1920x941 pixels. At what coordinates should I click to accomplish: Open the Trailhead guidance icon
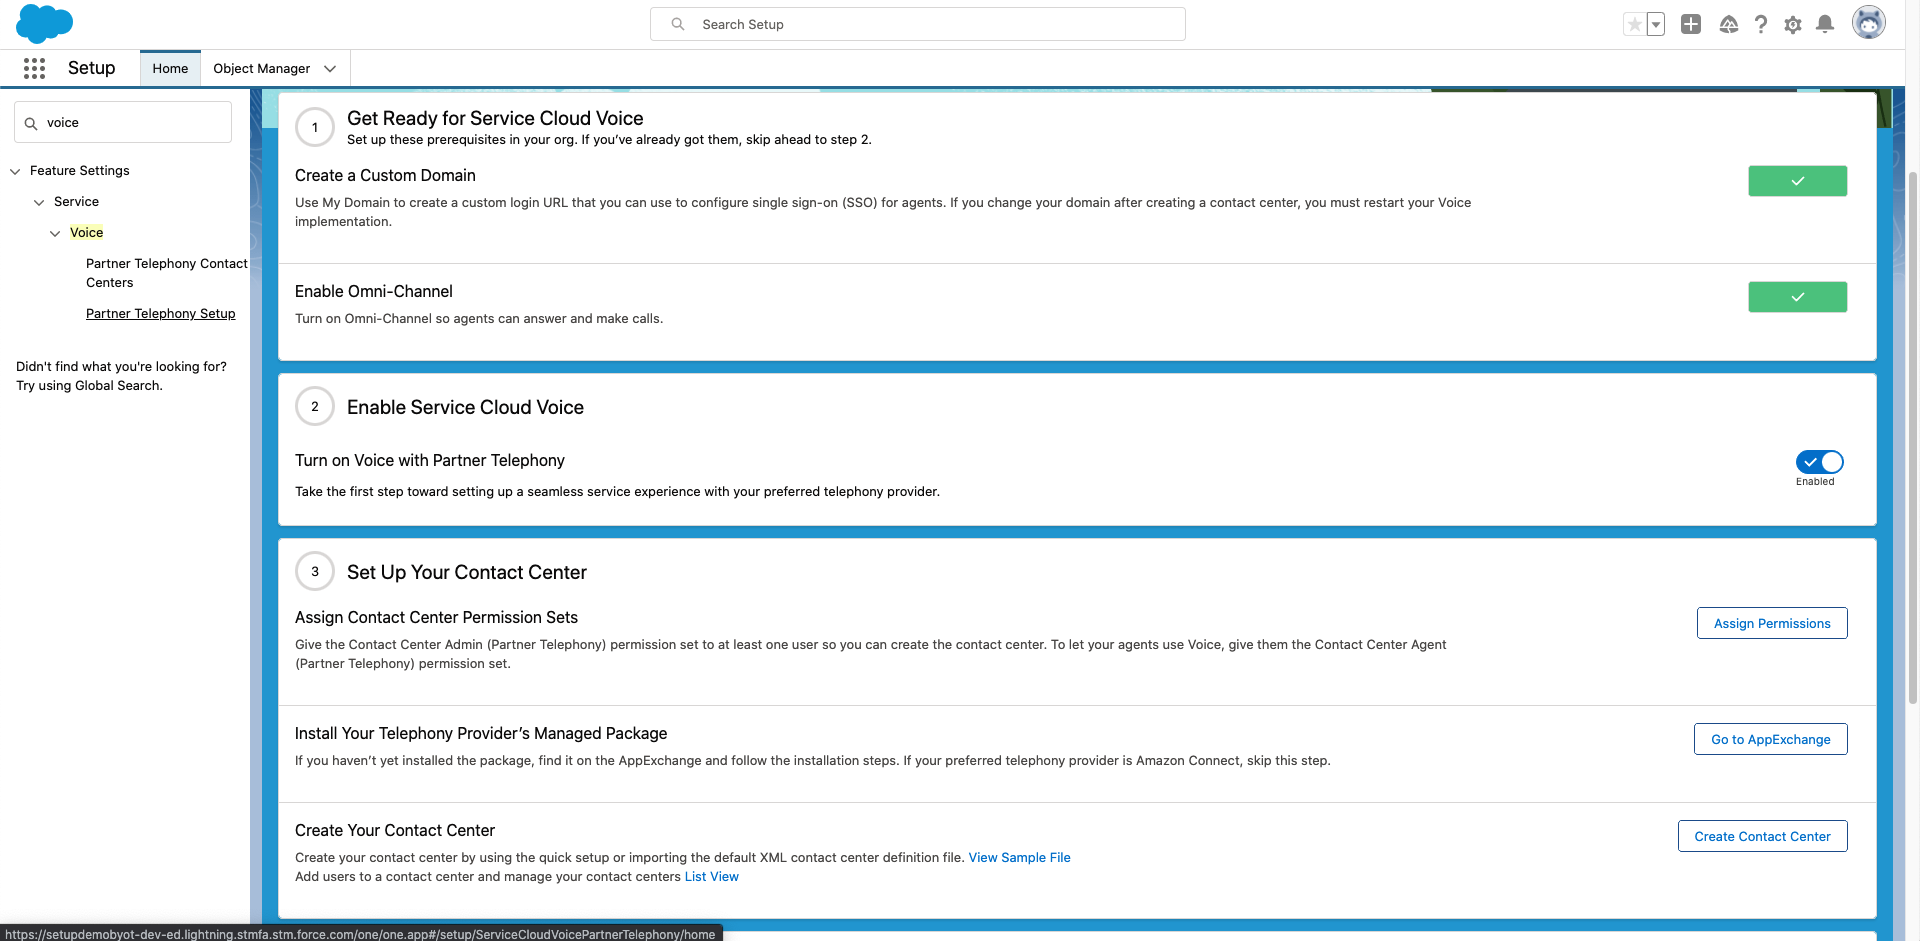(1728, 24)
